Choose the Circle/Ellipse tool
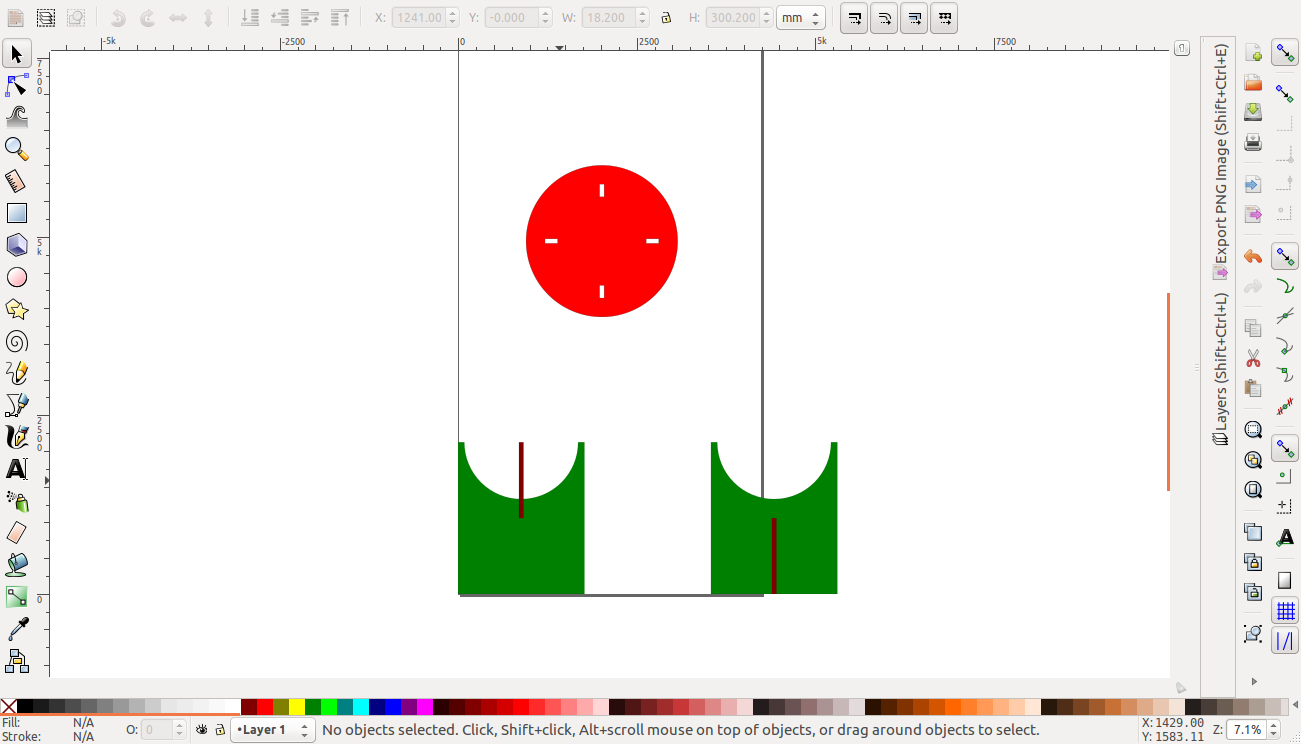 click(x=17, y=277)
